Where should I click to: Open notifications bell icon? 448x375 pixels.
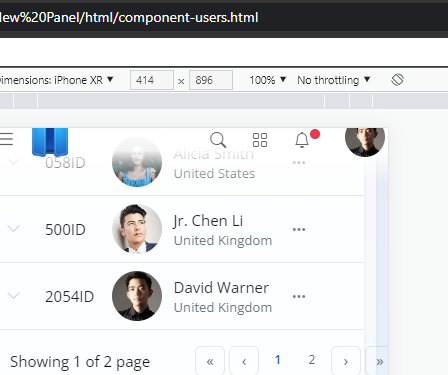(302, 140)
